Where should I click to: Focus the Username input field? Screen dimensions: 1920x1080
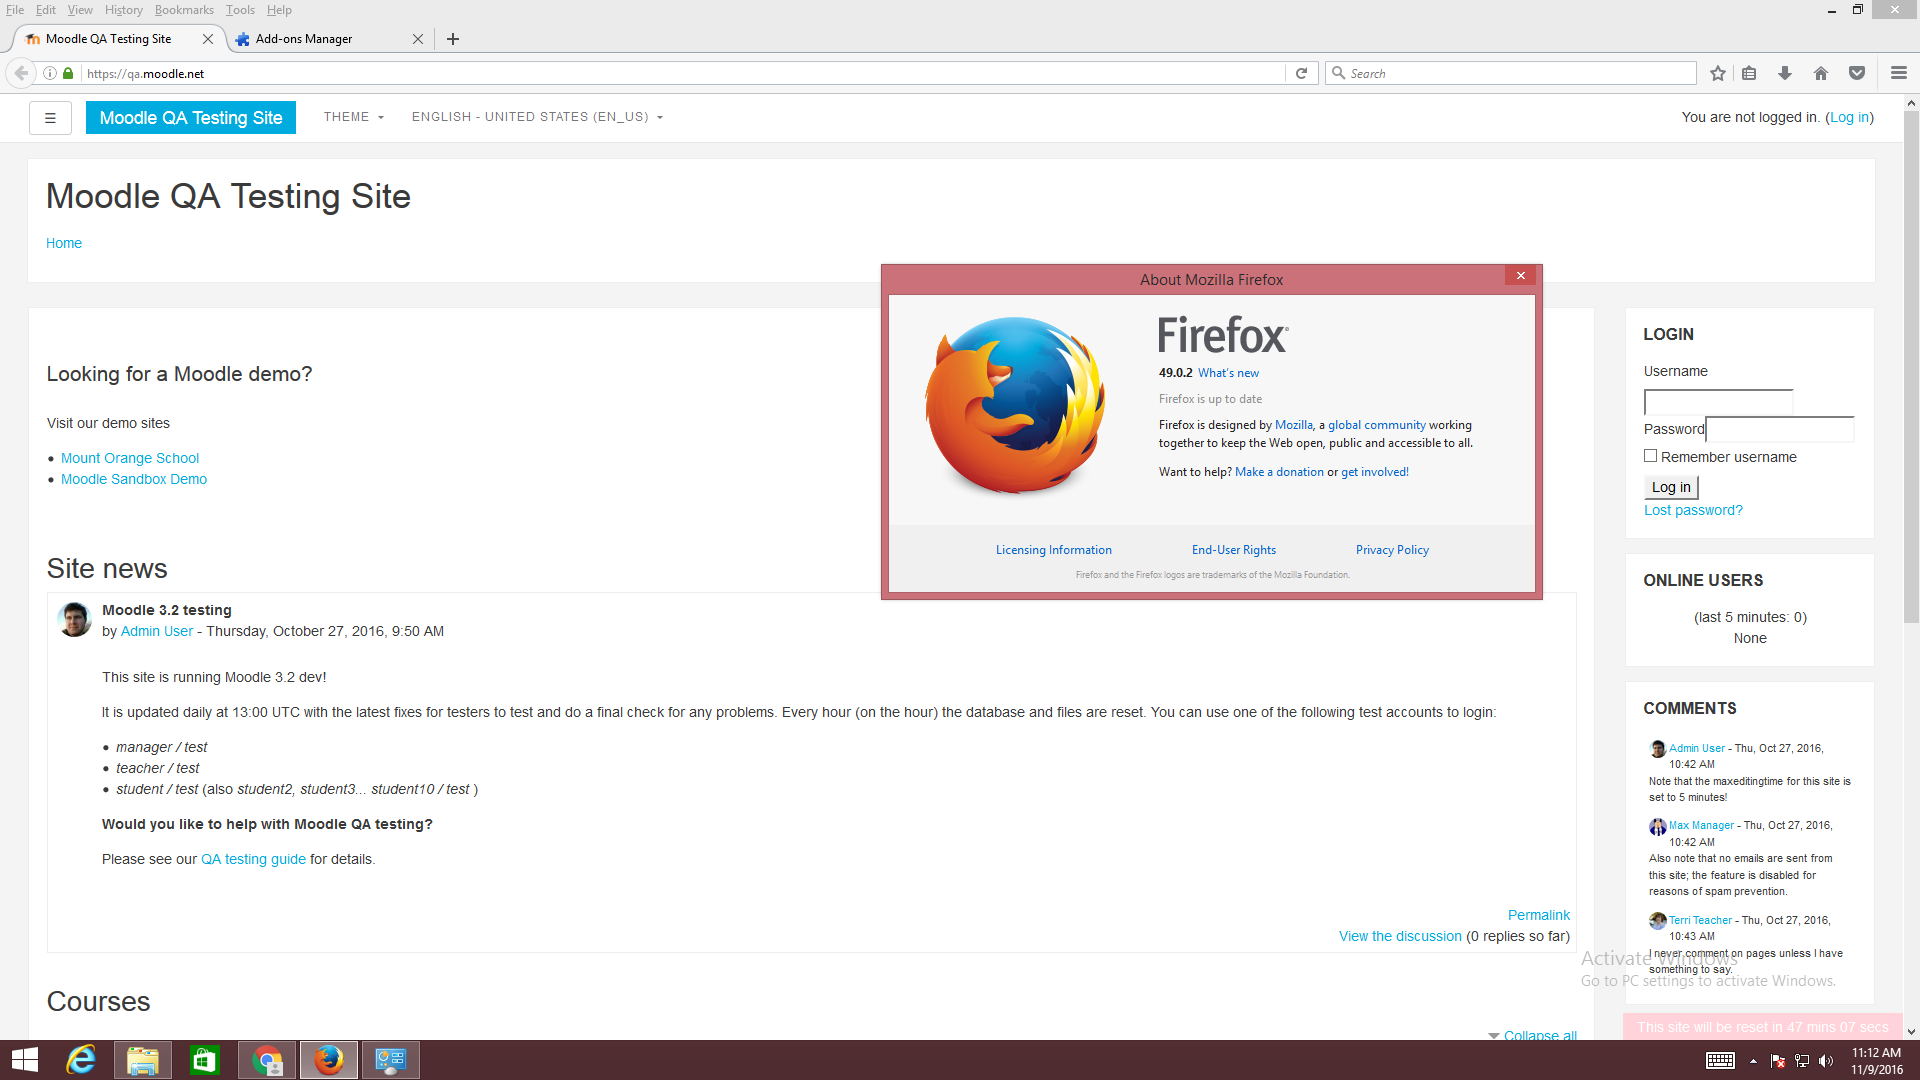pyautogui.click(x=1718, y=402)
